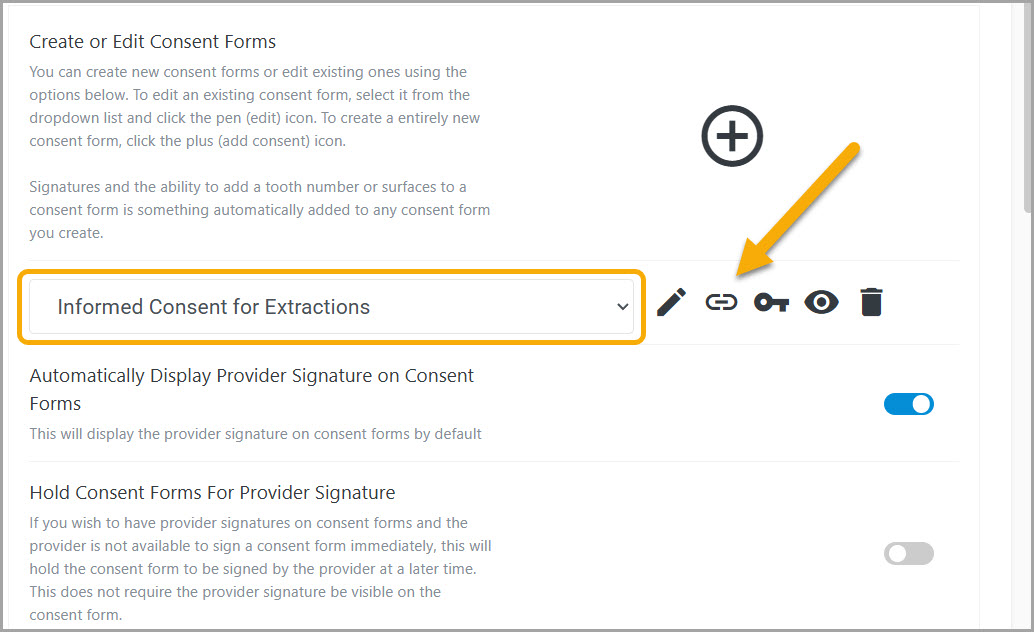This screenshot has height=632, width=1034.
Task: Select the Informed Consent for Extractions text
Action: [214, 307]
